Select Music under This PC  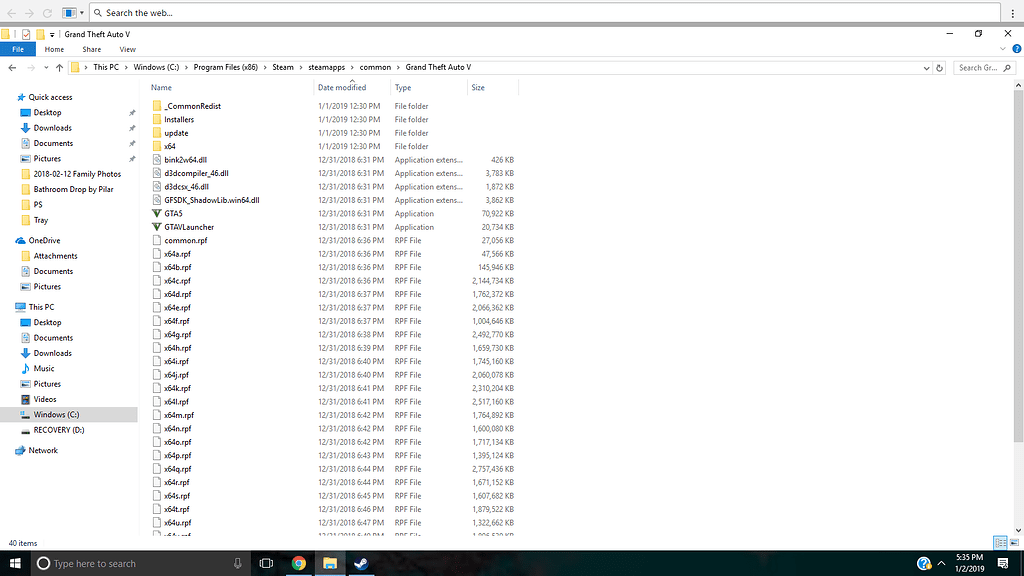[x=43, y=369]
